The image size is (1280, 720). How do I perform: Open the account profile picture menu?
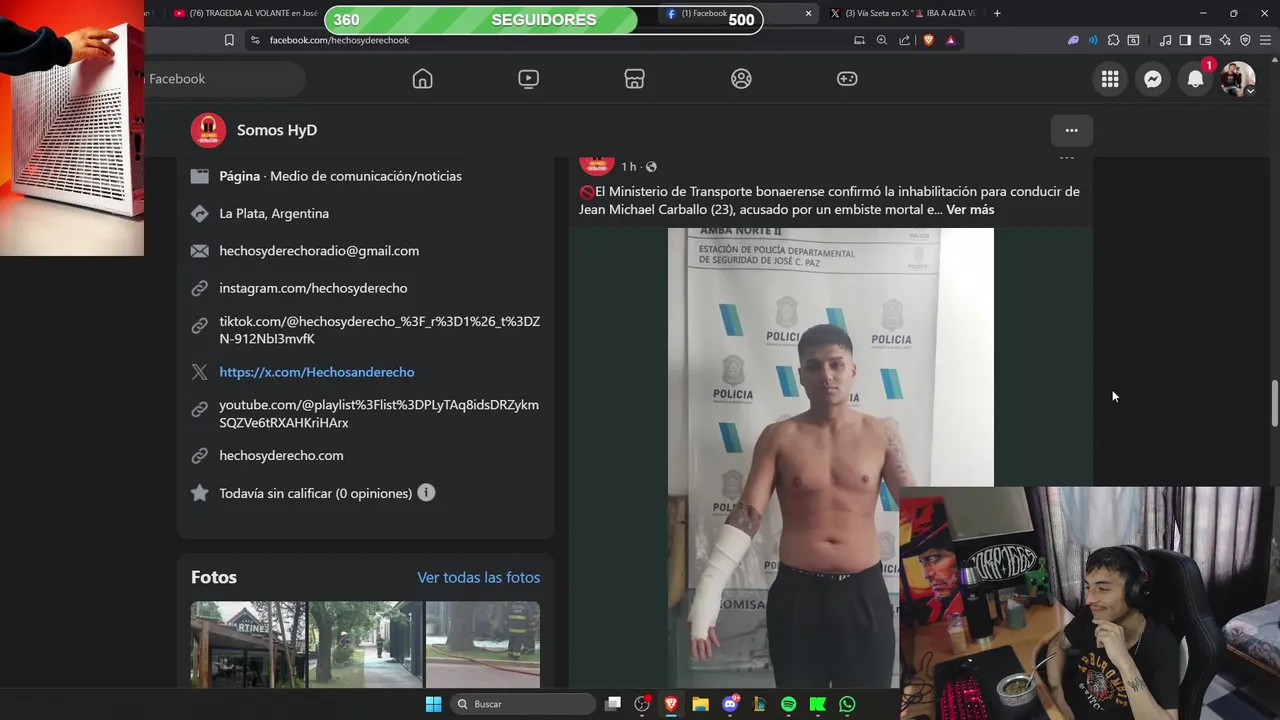coord(1237,79)
